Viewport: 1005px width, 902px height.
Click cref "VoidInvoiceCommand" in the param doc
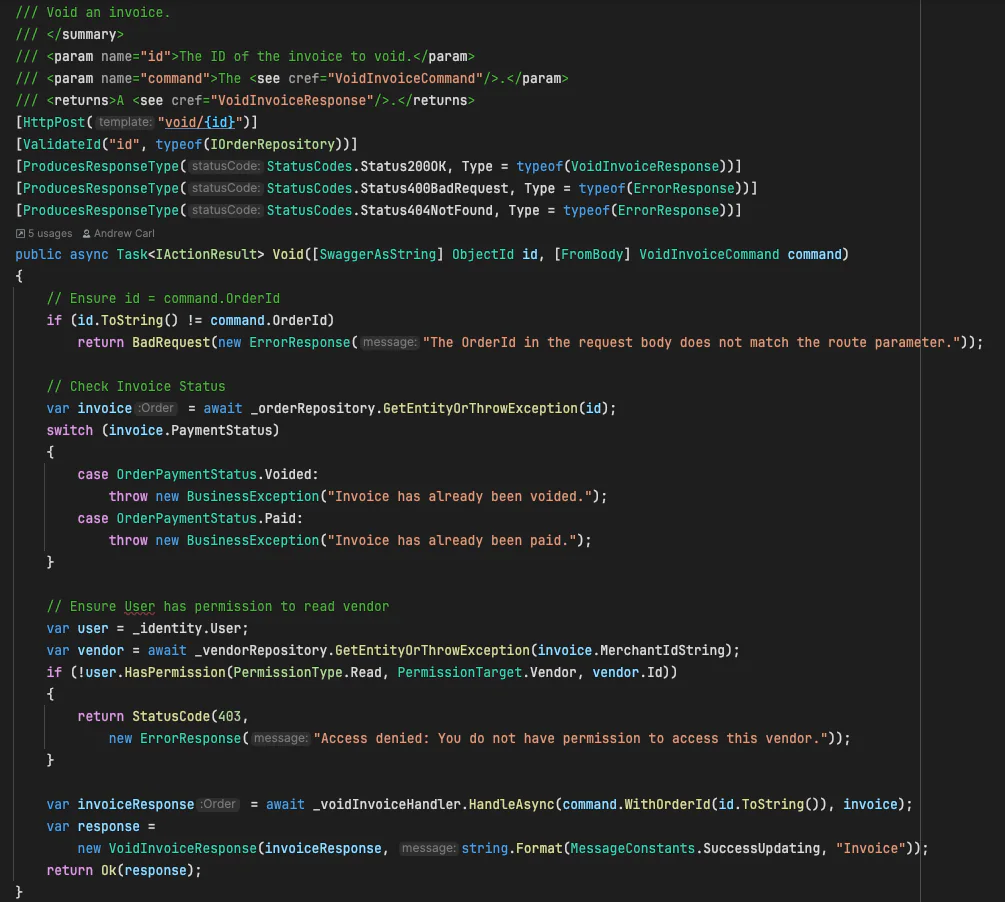pos(405,78)
